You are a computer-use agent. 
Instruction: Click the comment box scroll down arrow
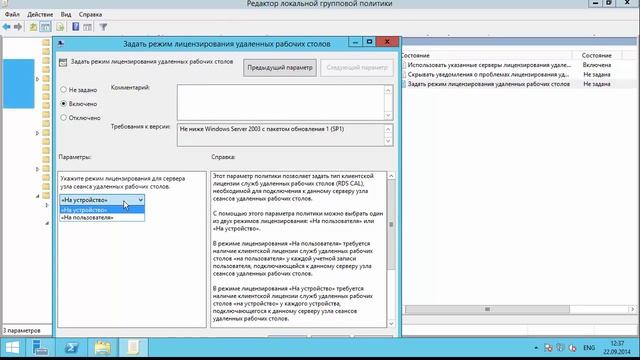(388, 115)
